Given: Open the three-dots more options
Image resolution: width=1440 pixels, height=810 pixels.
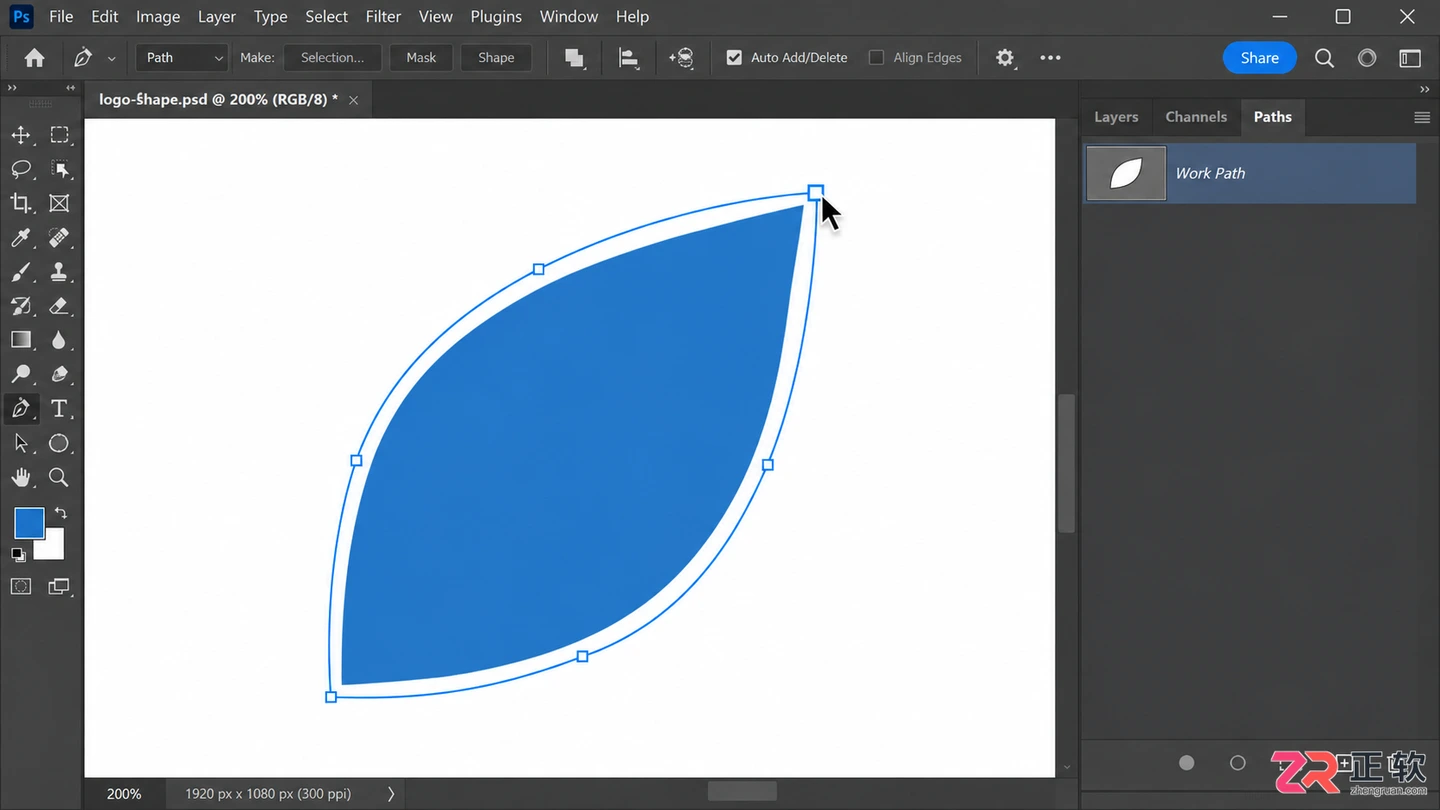Looking at the screenshot, I should (x=1050, y=58).
